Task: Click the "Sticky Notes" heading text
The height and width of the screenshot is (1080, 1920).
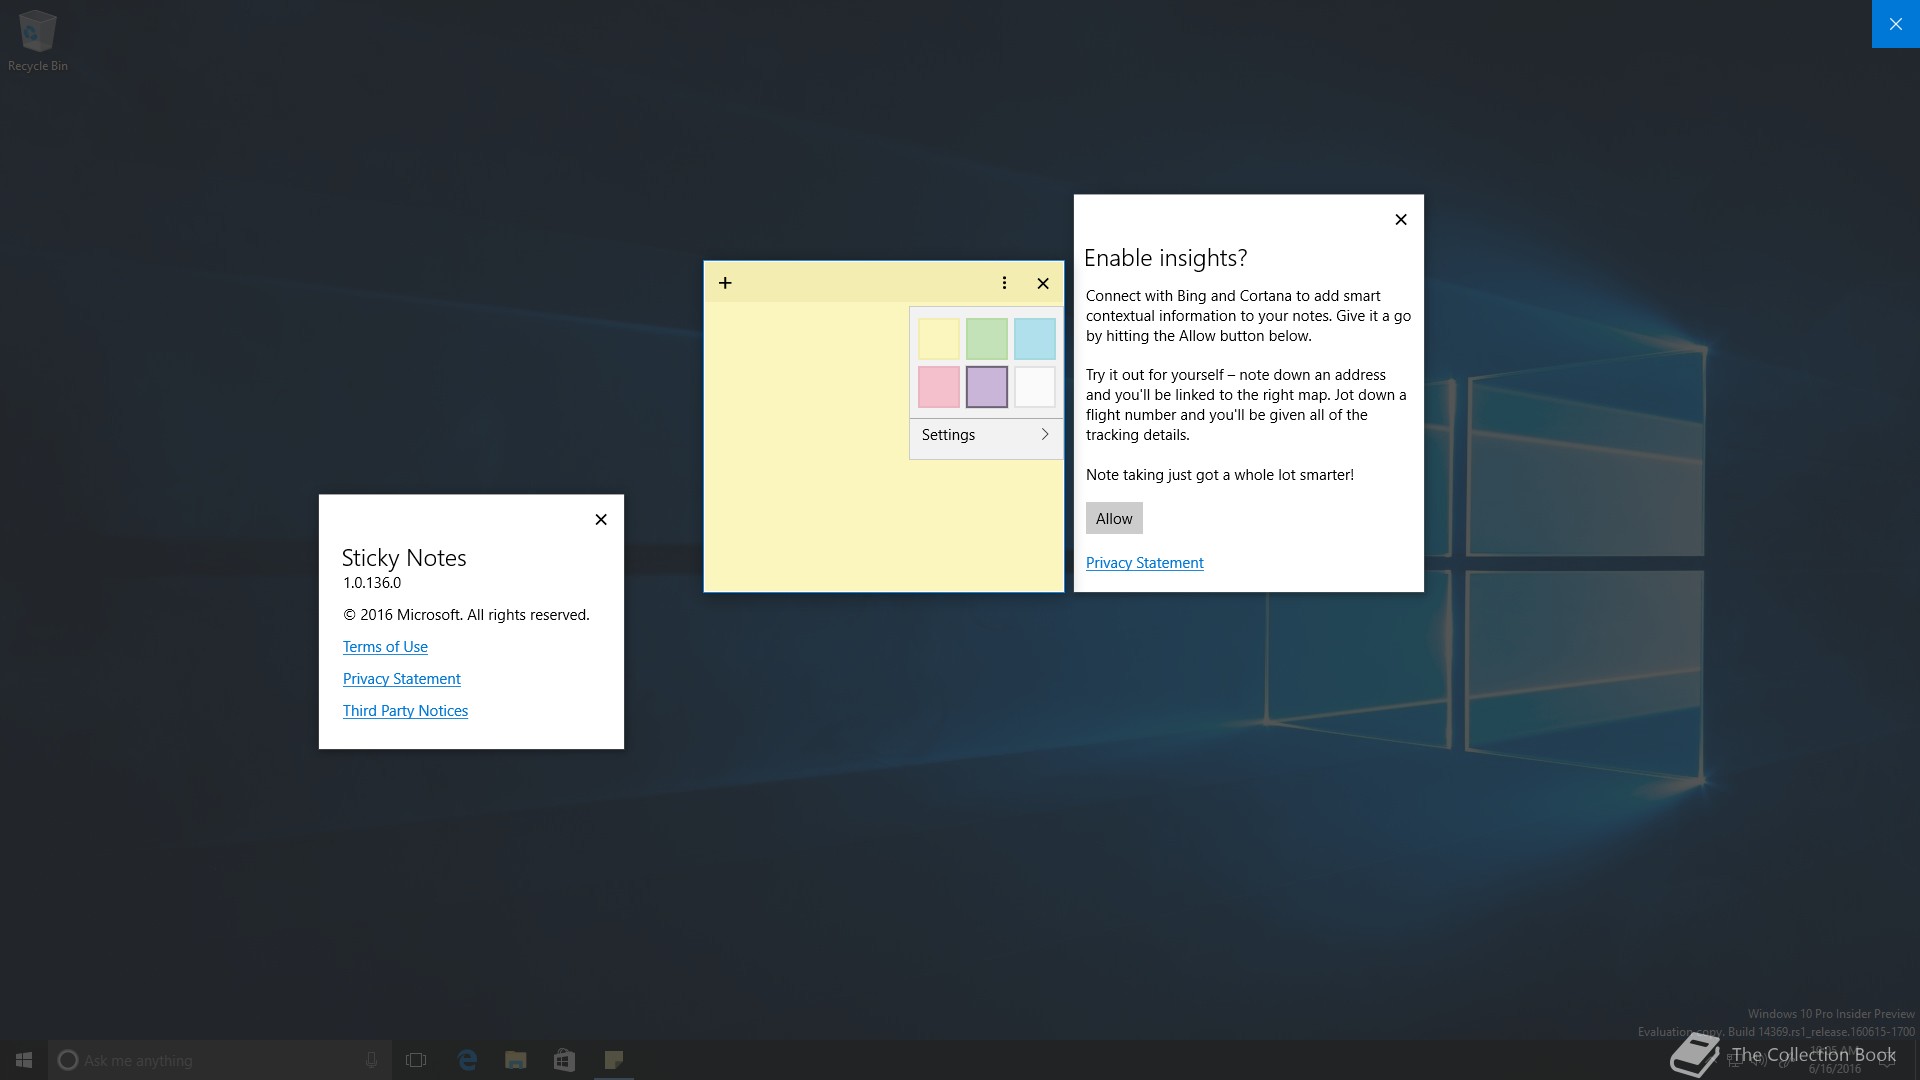Action: (404, 558)
